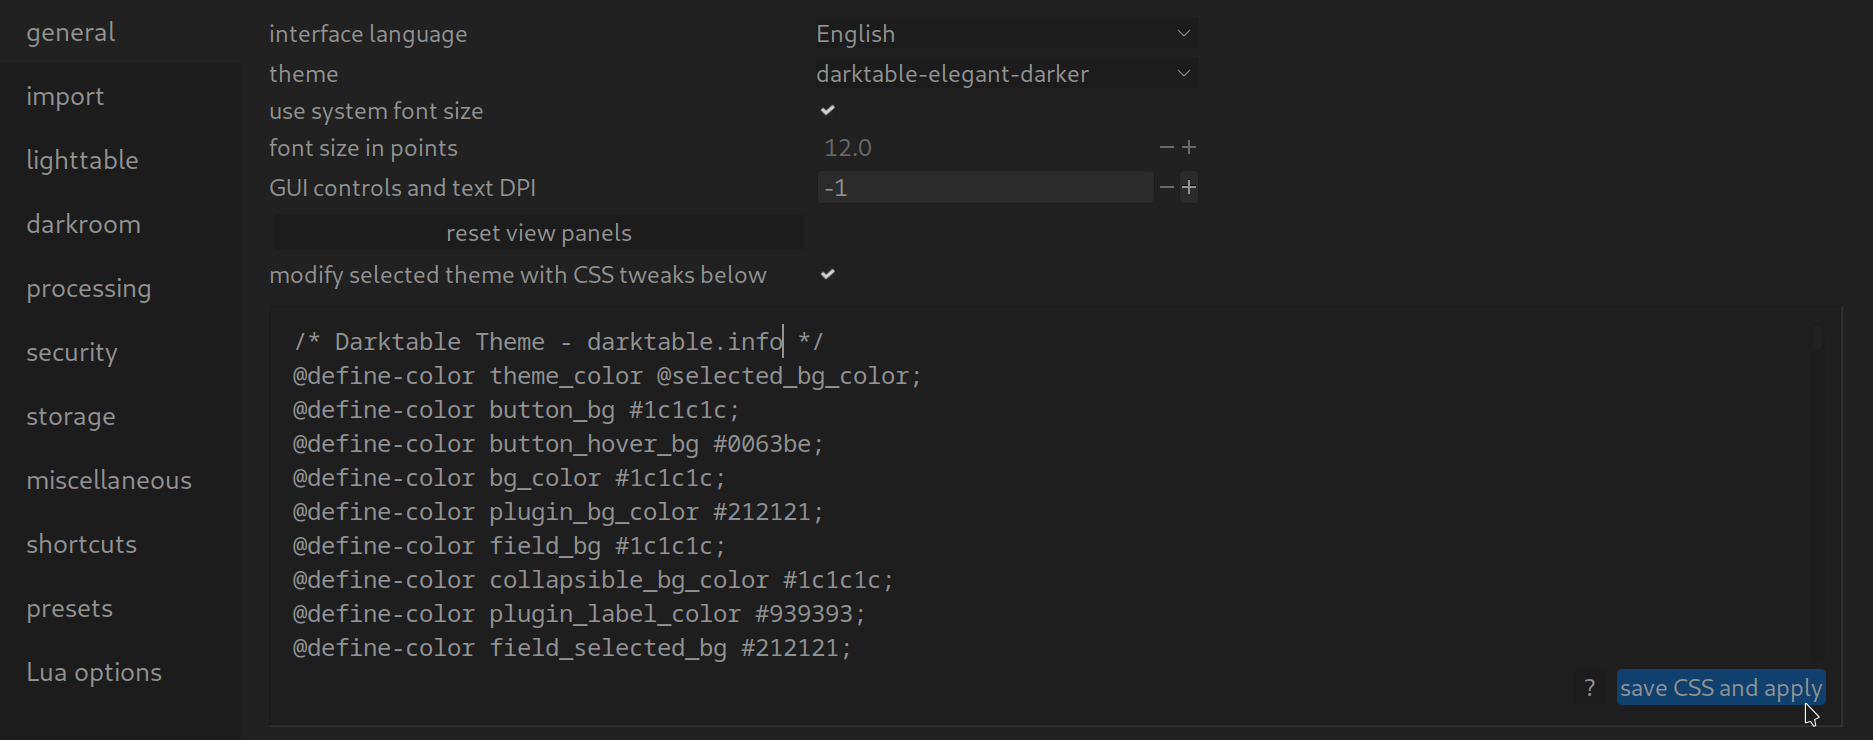This screenshot has height=740, width=1873.
Task: Open the shortcuts tab
Action: 82,544
